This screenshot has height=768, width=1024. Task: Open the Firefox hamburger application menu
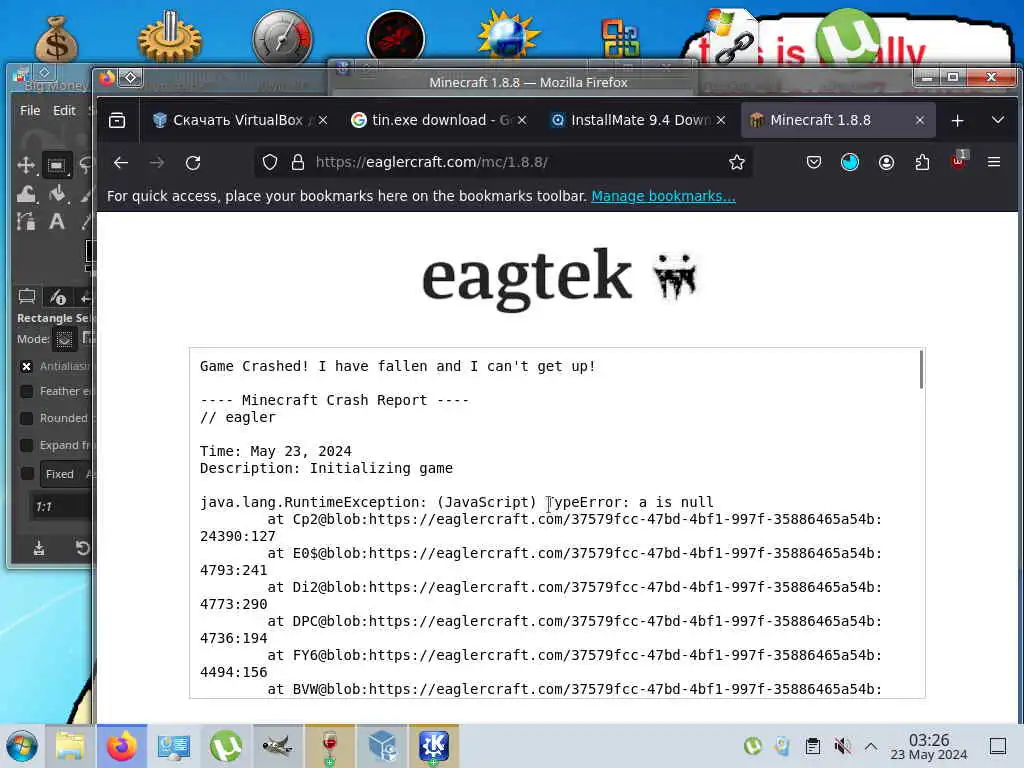click(x=994, y=163)
